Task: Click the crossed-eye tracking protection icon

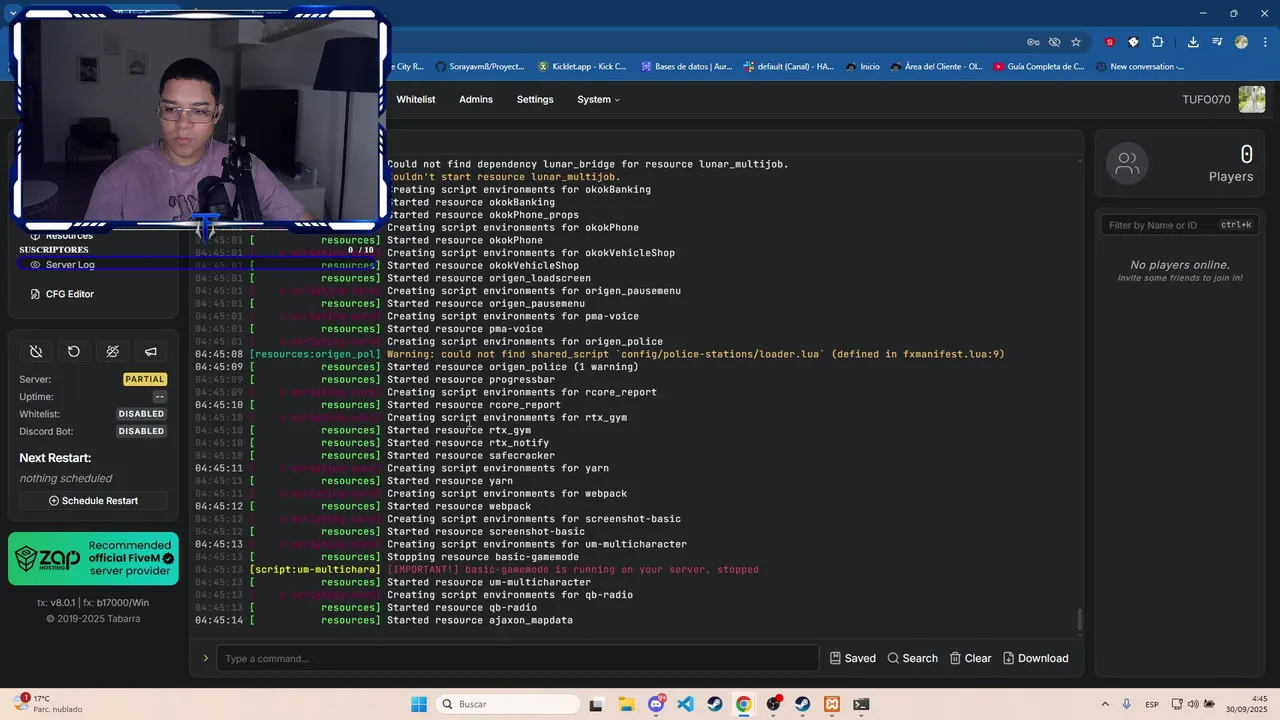Action: click(x=1054, y=42)
